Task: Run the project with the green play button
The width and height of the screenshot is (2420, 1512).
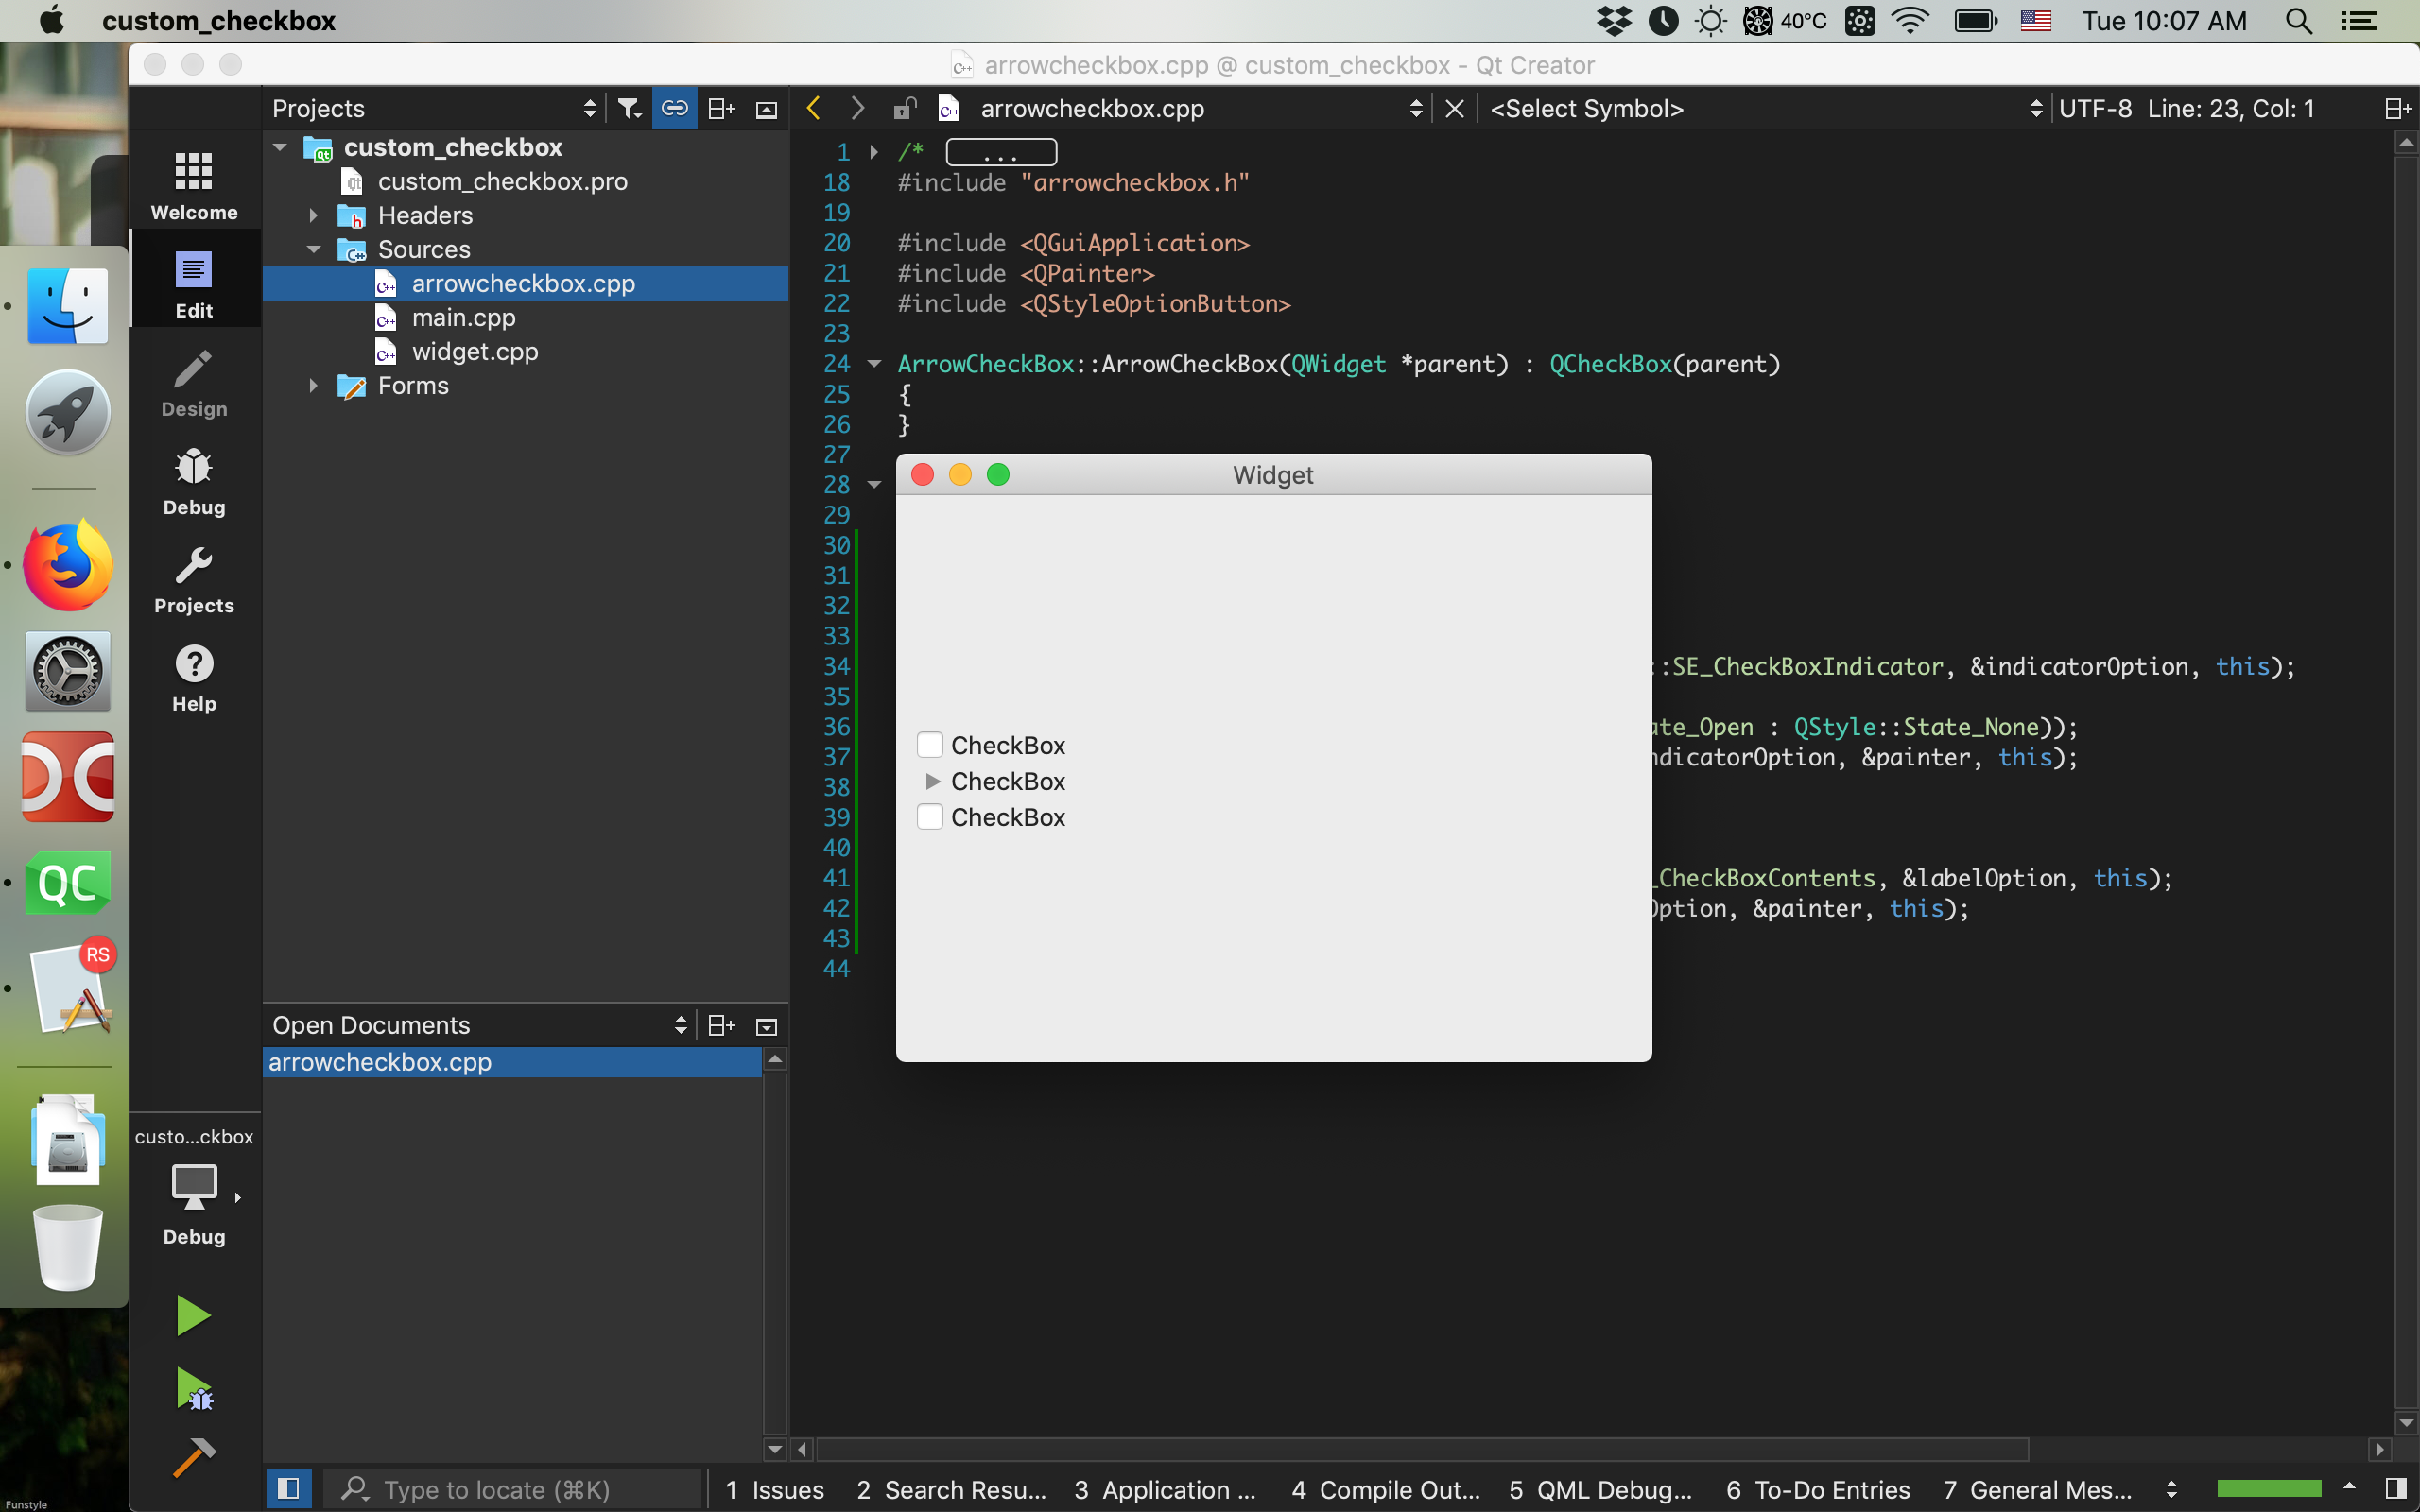Action: click(x=193, y=1314)
